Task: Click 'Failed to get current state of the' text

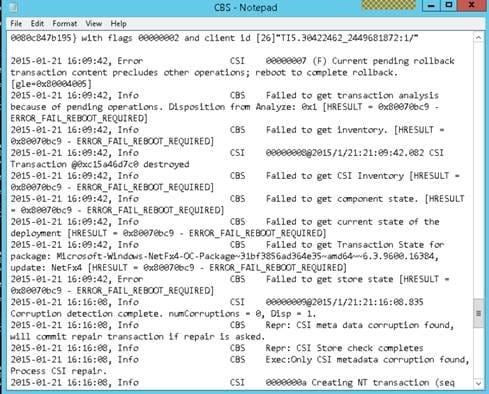Action: [x=352, y=222]
